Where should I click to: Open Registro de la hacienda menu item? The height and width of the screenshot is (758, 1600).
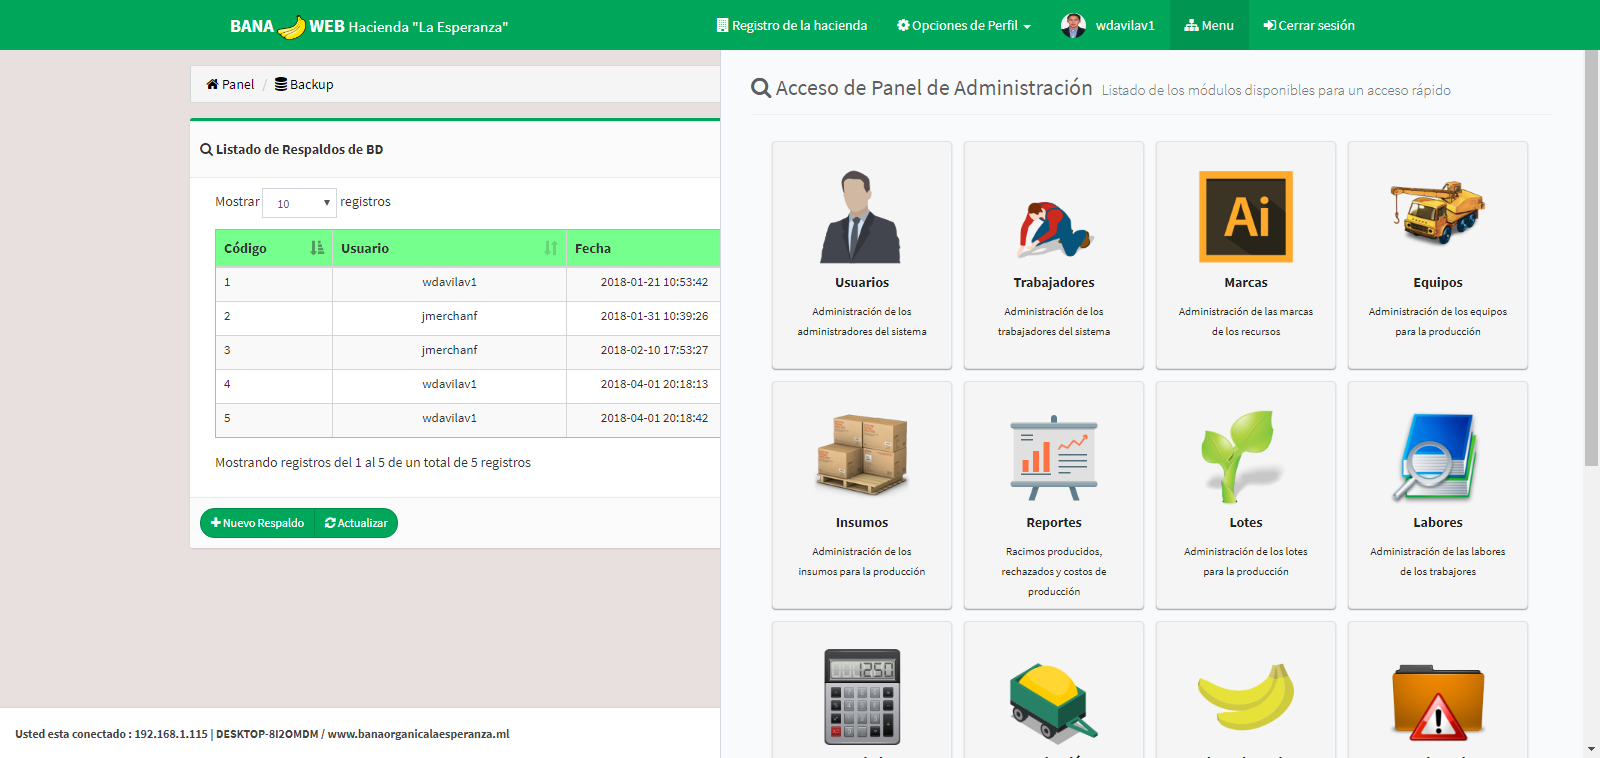791,26
